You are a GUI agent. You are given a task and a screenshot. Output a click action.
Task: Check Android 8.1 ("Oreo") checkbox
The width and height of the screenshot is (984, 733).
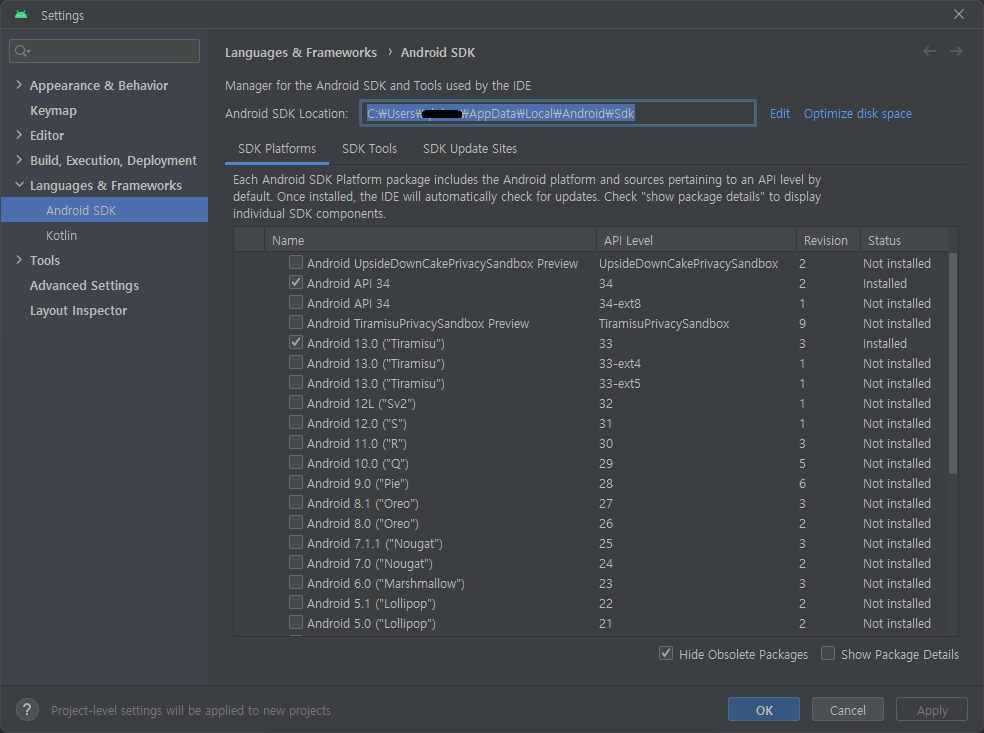click(x=296, y=503)
